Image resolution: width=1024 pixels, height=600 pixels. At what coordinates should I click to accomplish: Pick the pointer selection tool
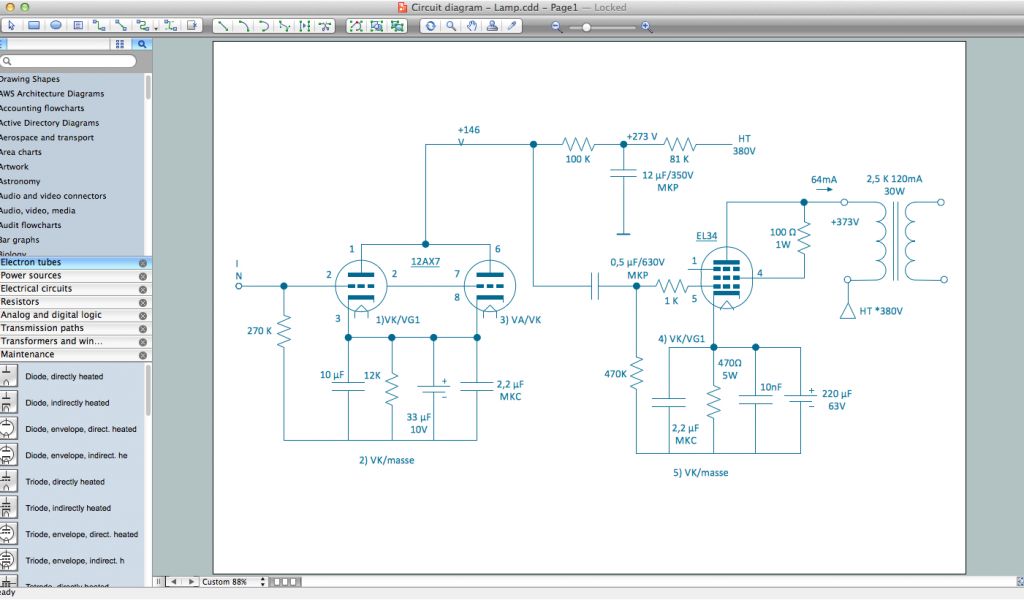point(12,26)
